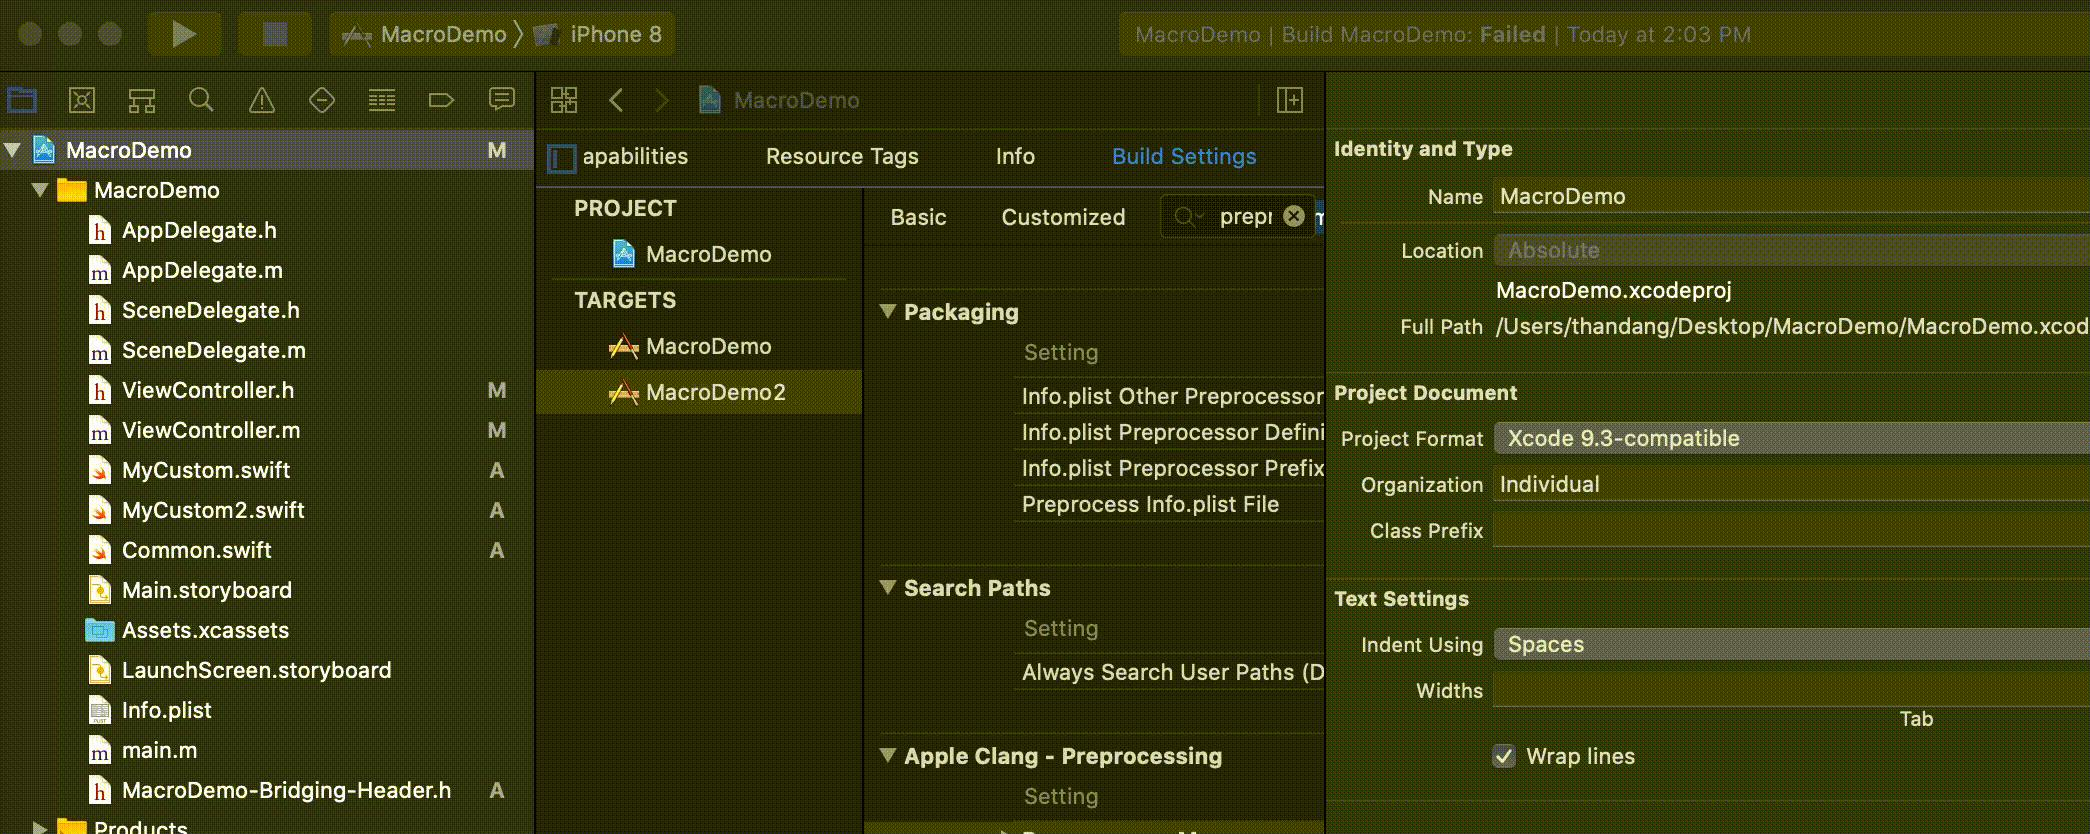Open the Debug navigator

[382, 100]
